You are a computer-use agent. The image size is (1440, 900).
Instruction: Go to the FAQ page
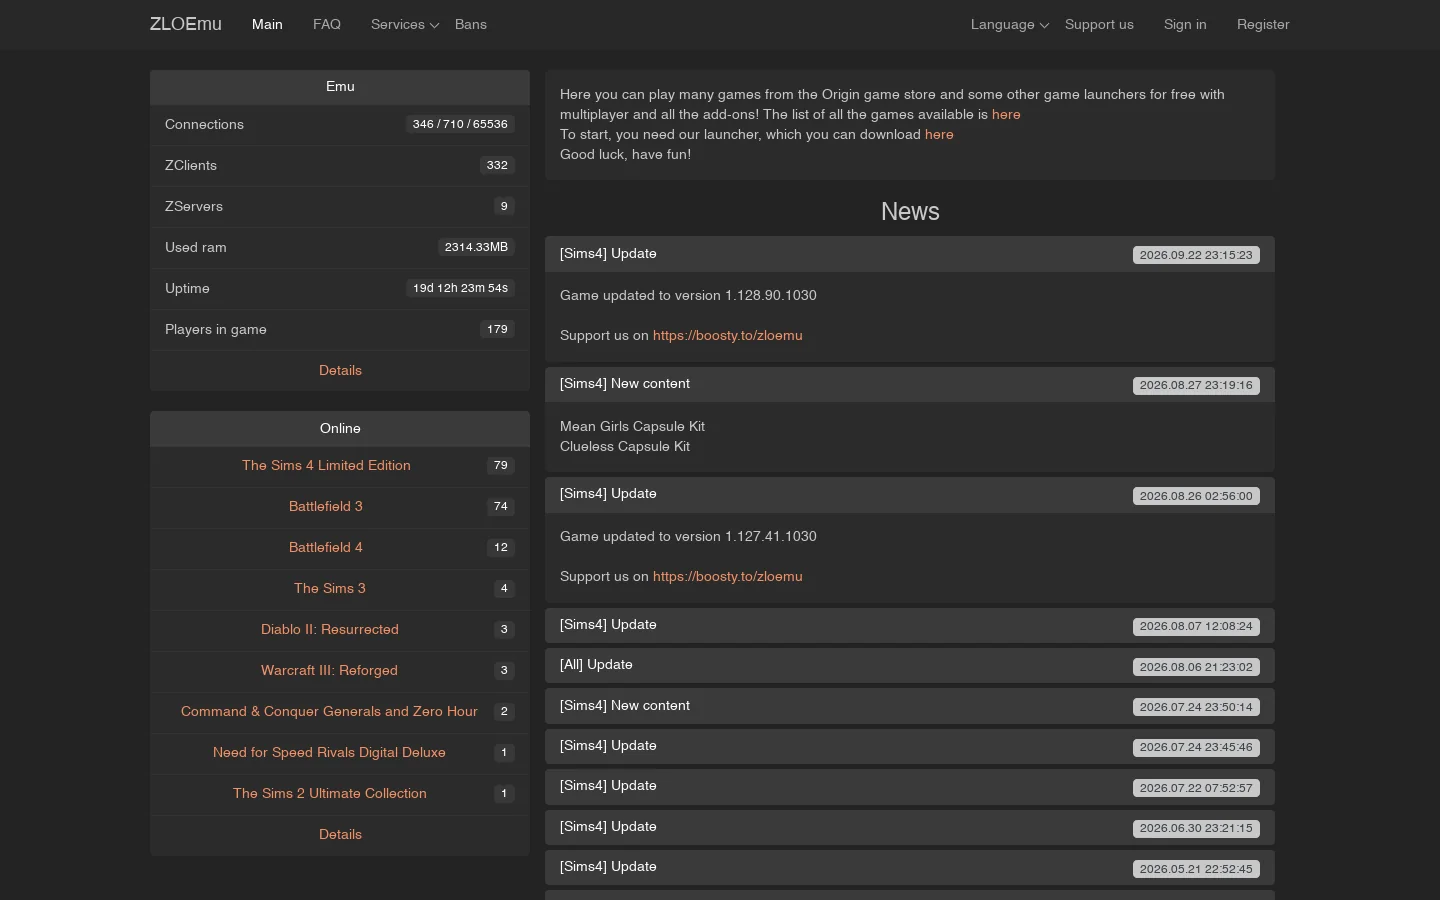pyautogui.click(x=327, y=24)
